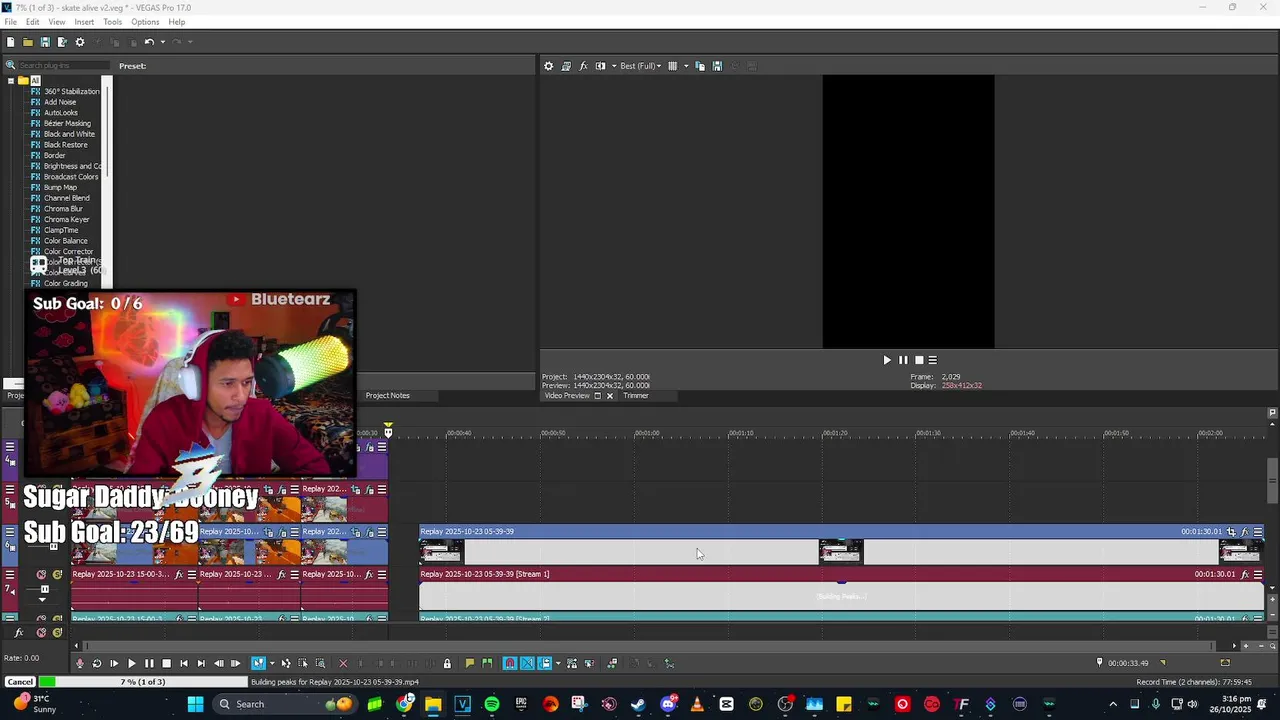
Task: Click the Undo arrow in main toolbar
Action: tap(148, 42)
